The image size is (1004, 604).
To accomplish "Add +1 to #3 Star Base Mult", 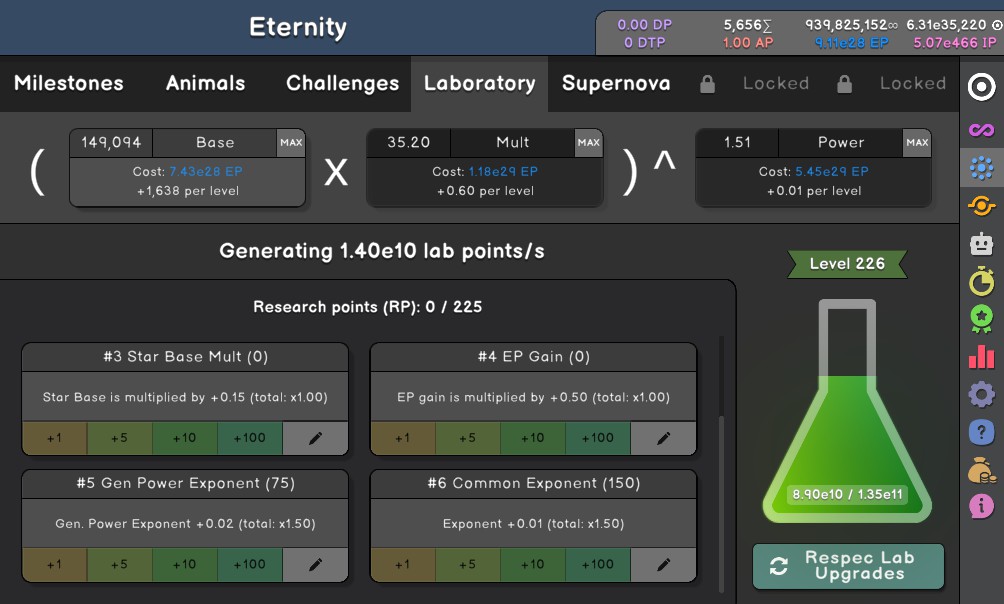I will click(x=54, y=438).
